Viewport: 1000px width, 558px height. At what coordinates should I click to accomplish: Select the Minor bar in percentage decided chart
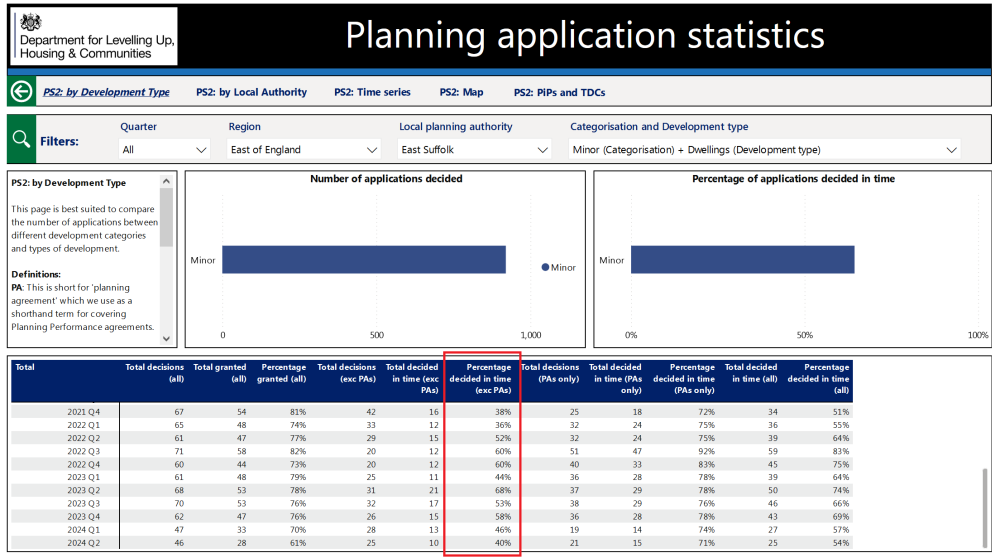point(742,260)
